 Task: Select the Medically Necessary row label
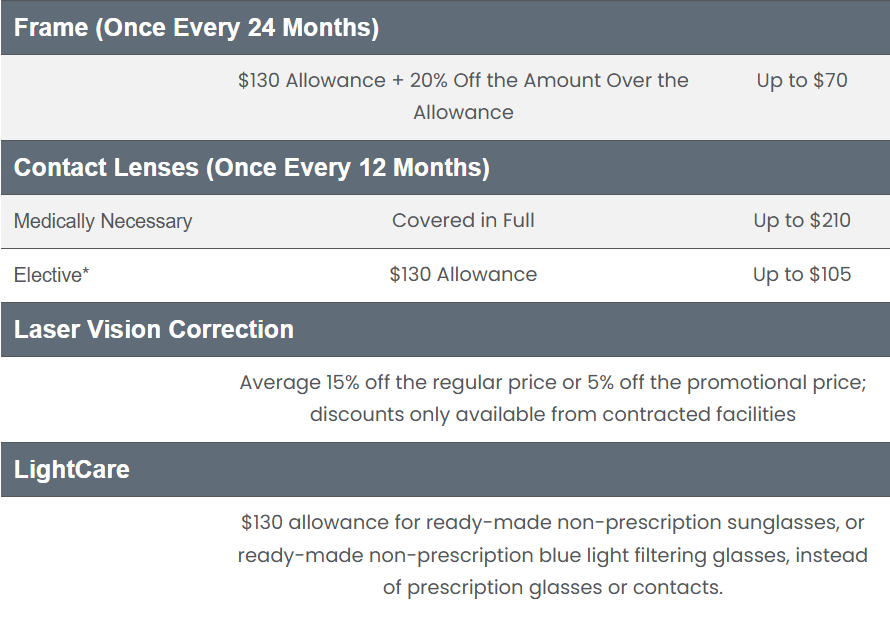tap(103, 221)
